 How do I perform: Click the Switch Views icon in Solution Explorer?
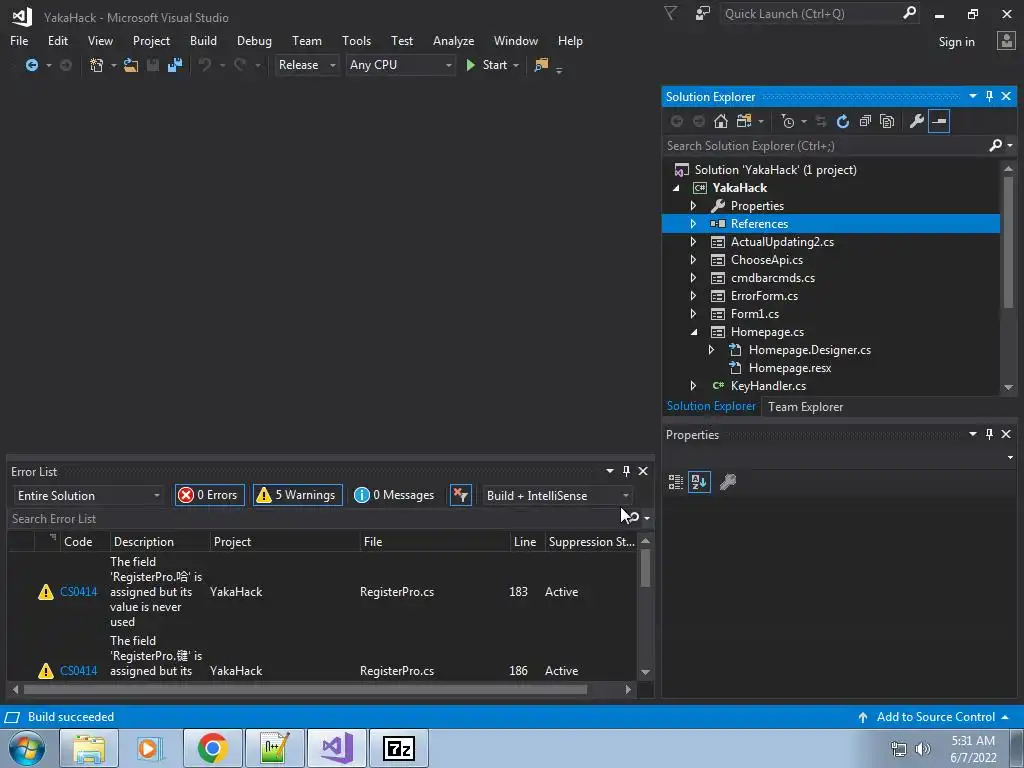coord(744,121)
